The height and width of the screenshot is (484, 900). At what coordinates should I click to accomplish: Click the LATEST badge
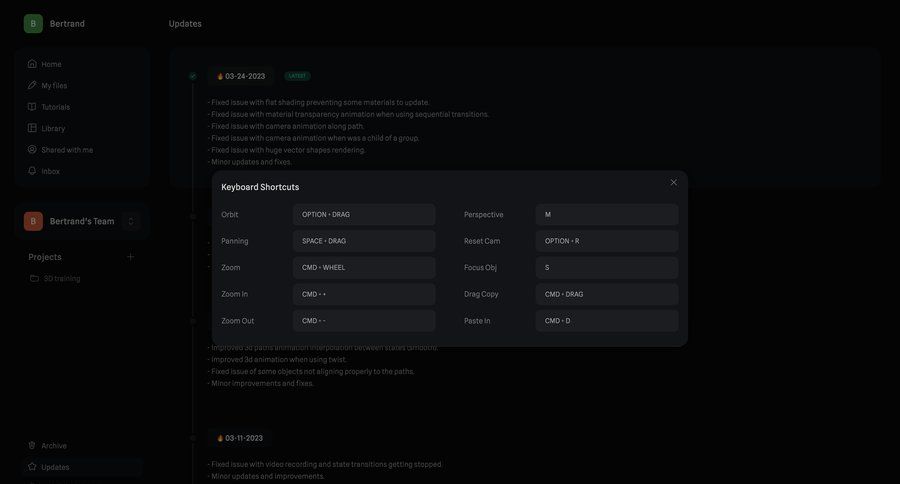(x=297, y=76)
